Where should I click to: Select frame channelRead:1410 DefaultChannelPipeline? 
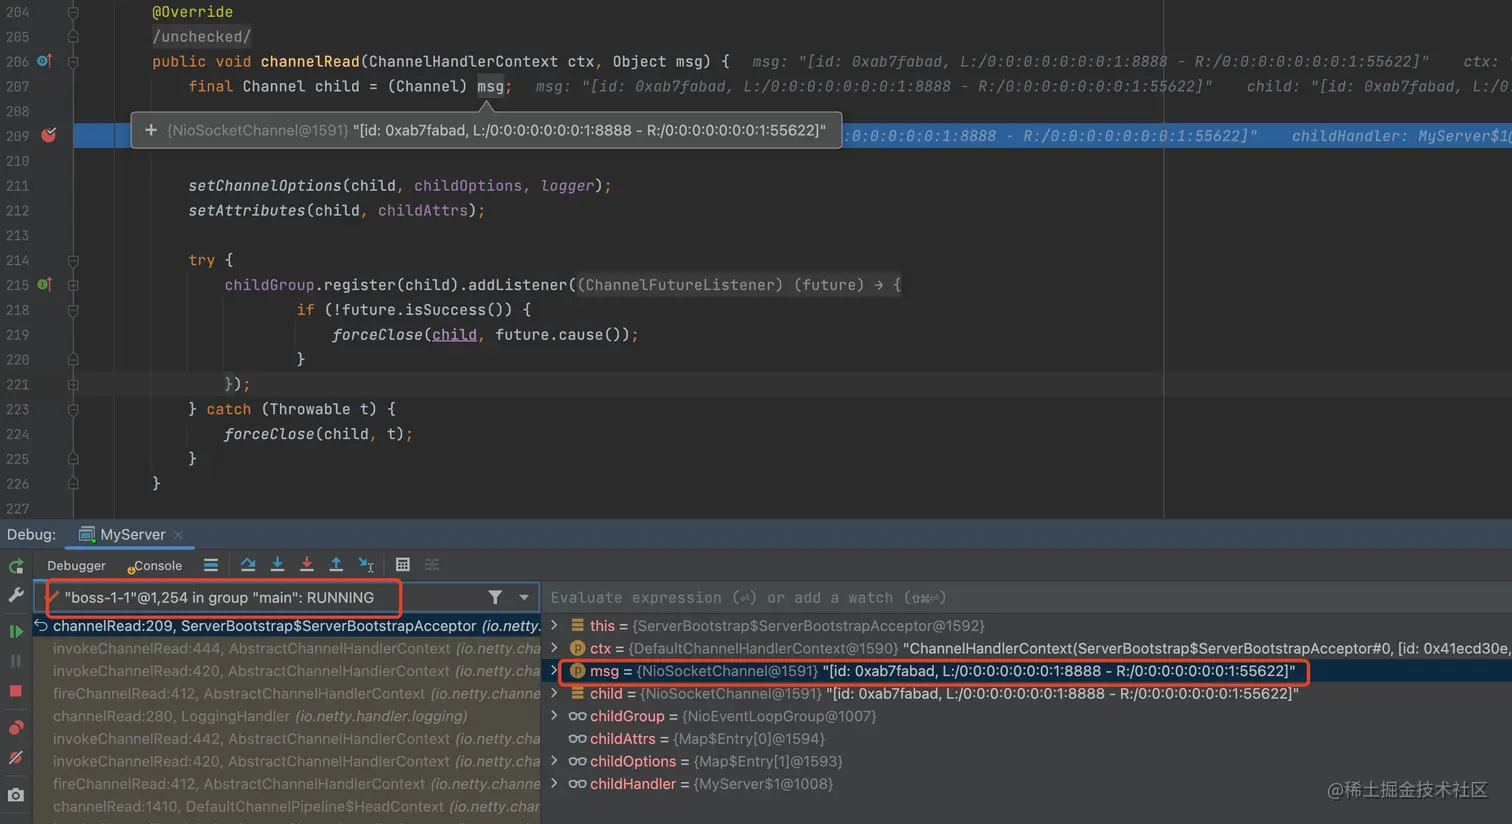coord(287,806)
